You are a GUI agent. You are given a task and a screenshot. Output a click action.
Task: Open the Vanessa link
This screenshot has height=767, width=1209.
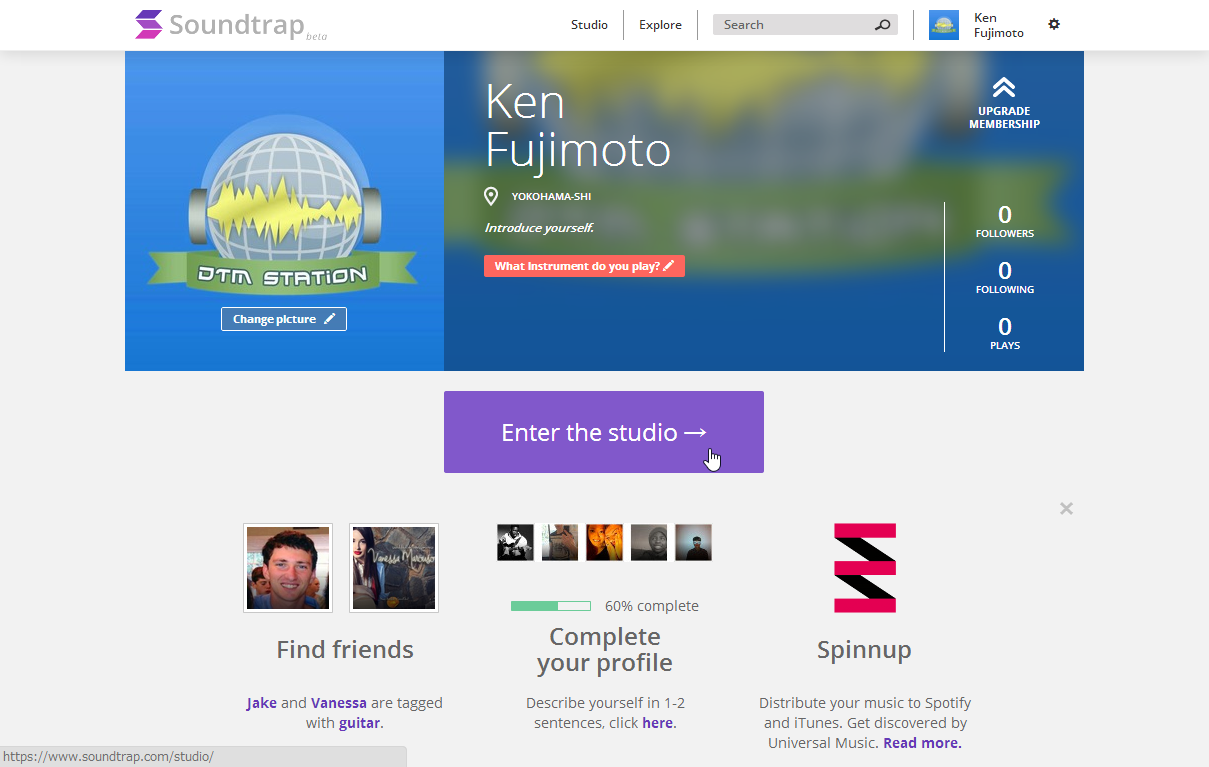(x=339, y=703)
